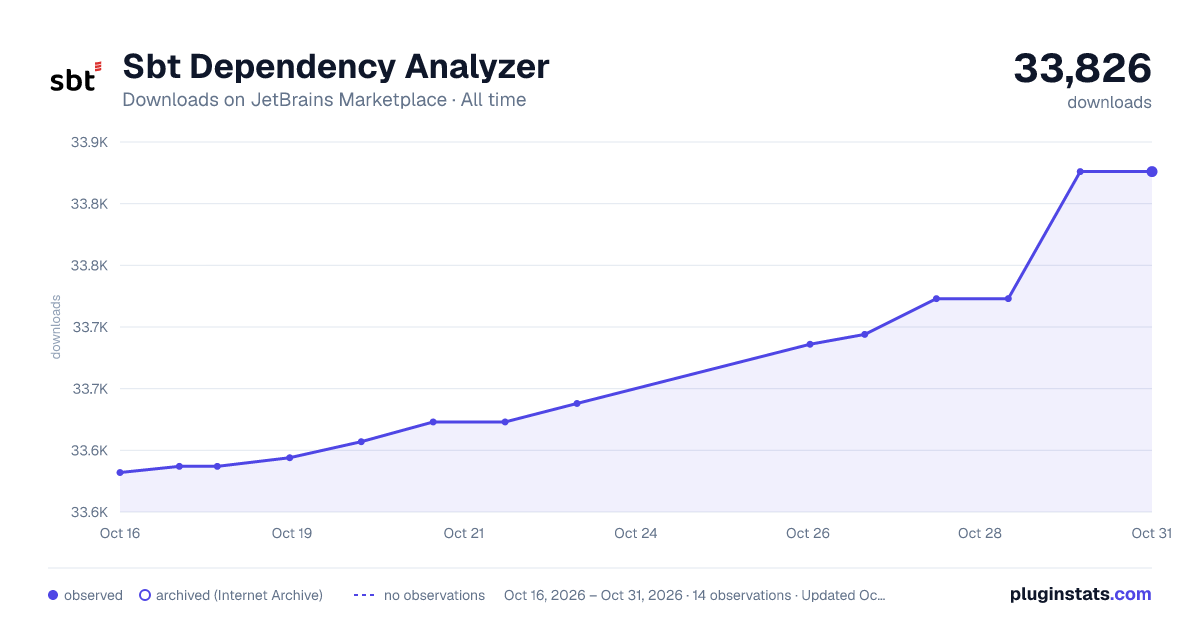The height and width of the screenshot is (630, 1200).
Task: Click the hollow archived legend circle
Action: 145,595
